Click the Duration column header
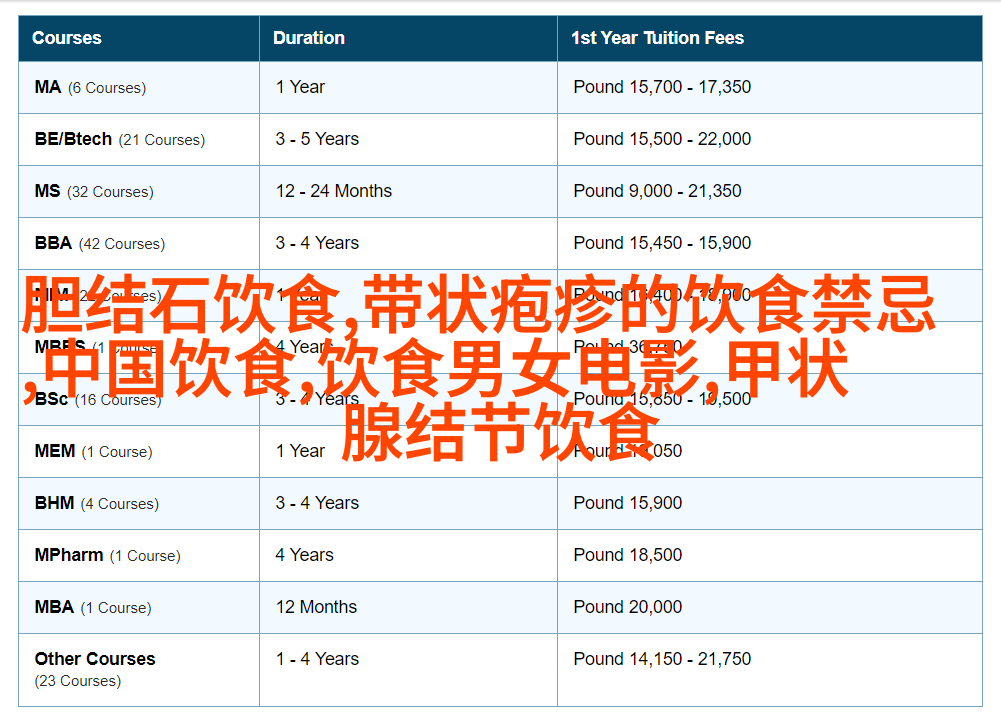1001x720 pixels. [309, 38]
